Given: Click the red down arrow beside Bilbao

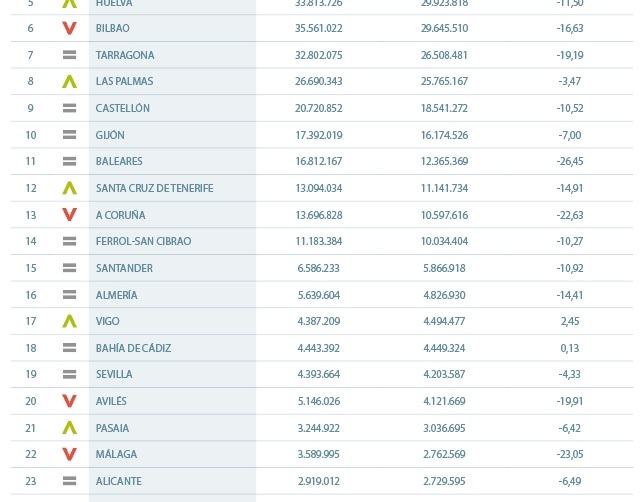Looking at the screenshot, I should [70, 28].
